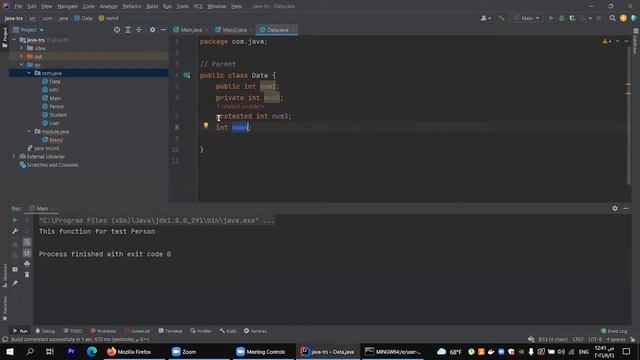Open Run panel settings gear
Image resolution: width=640 pixels, height=360 pixels.
(x=615, y=208)
